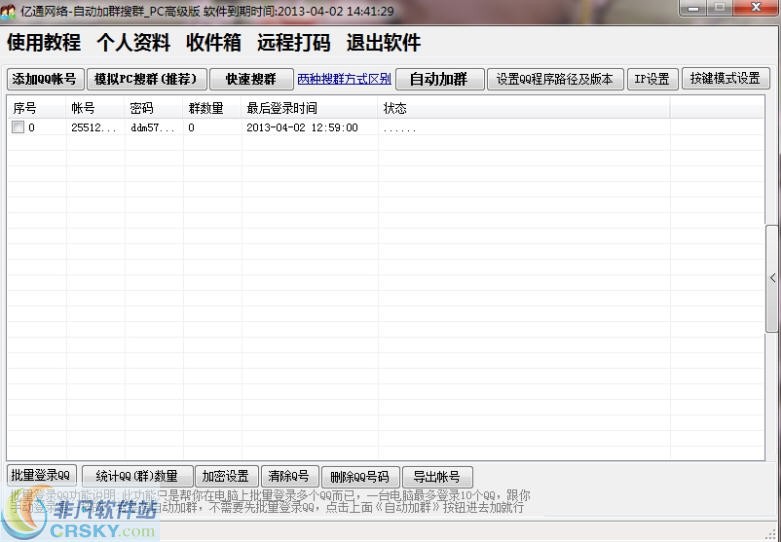Click the 导出帐号 button
Screen dimensions: 781x542
point(437,477)
